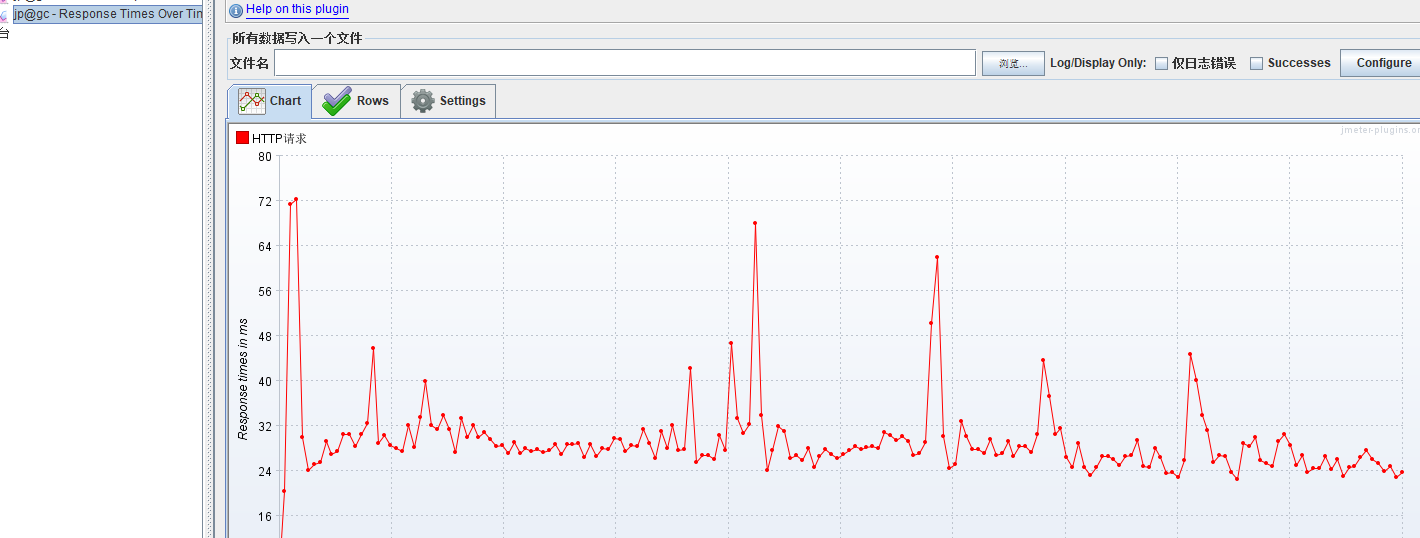
Task: Click the 24 label on the y-axis
Action: (265, 471)
